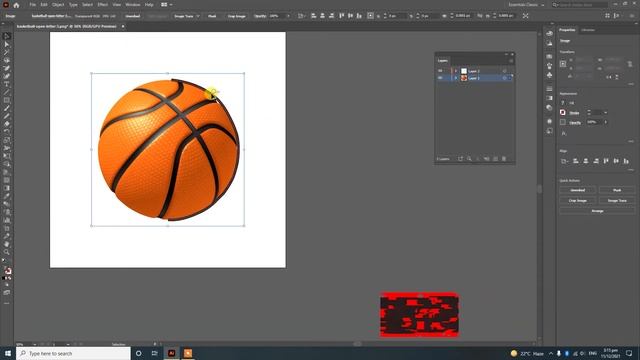The width and height of the screenshot is (640, 360).
Task: Open the File menu
Action: coord(32,5)
